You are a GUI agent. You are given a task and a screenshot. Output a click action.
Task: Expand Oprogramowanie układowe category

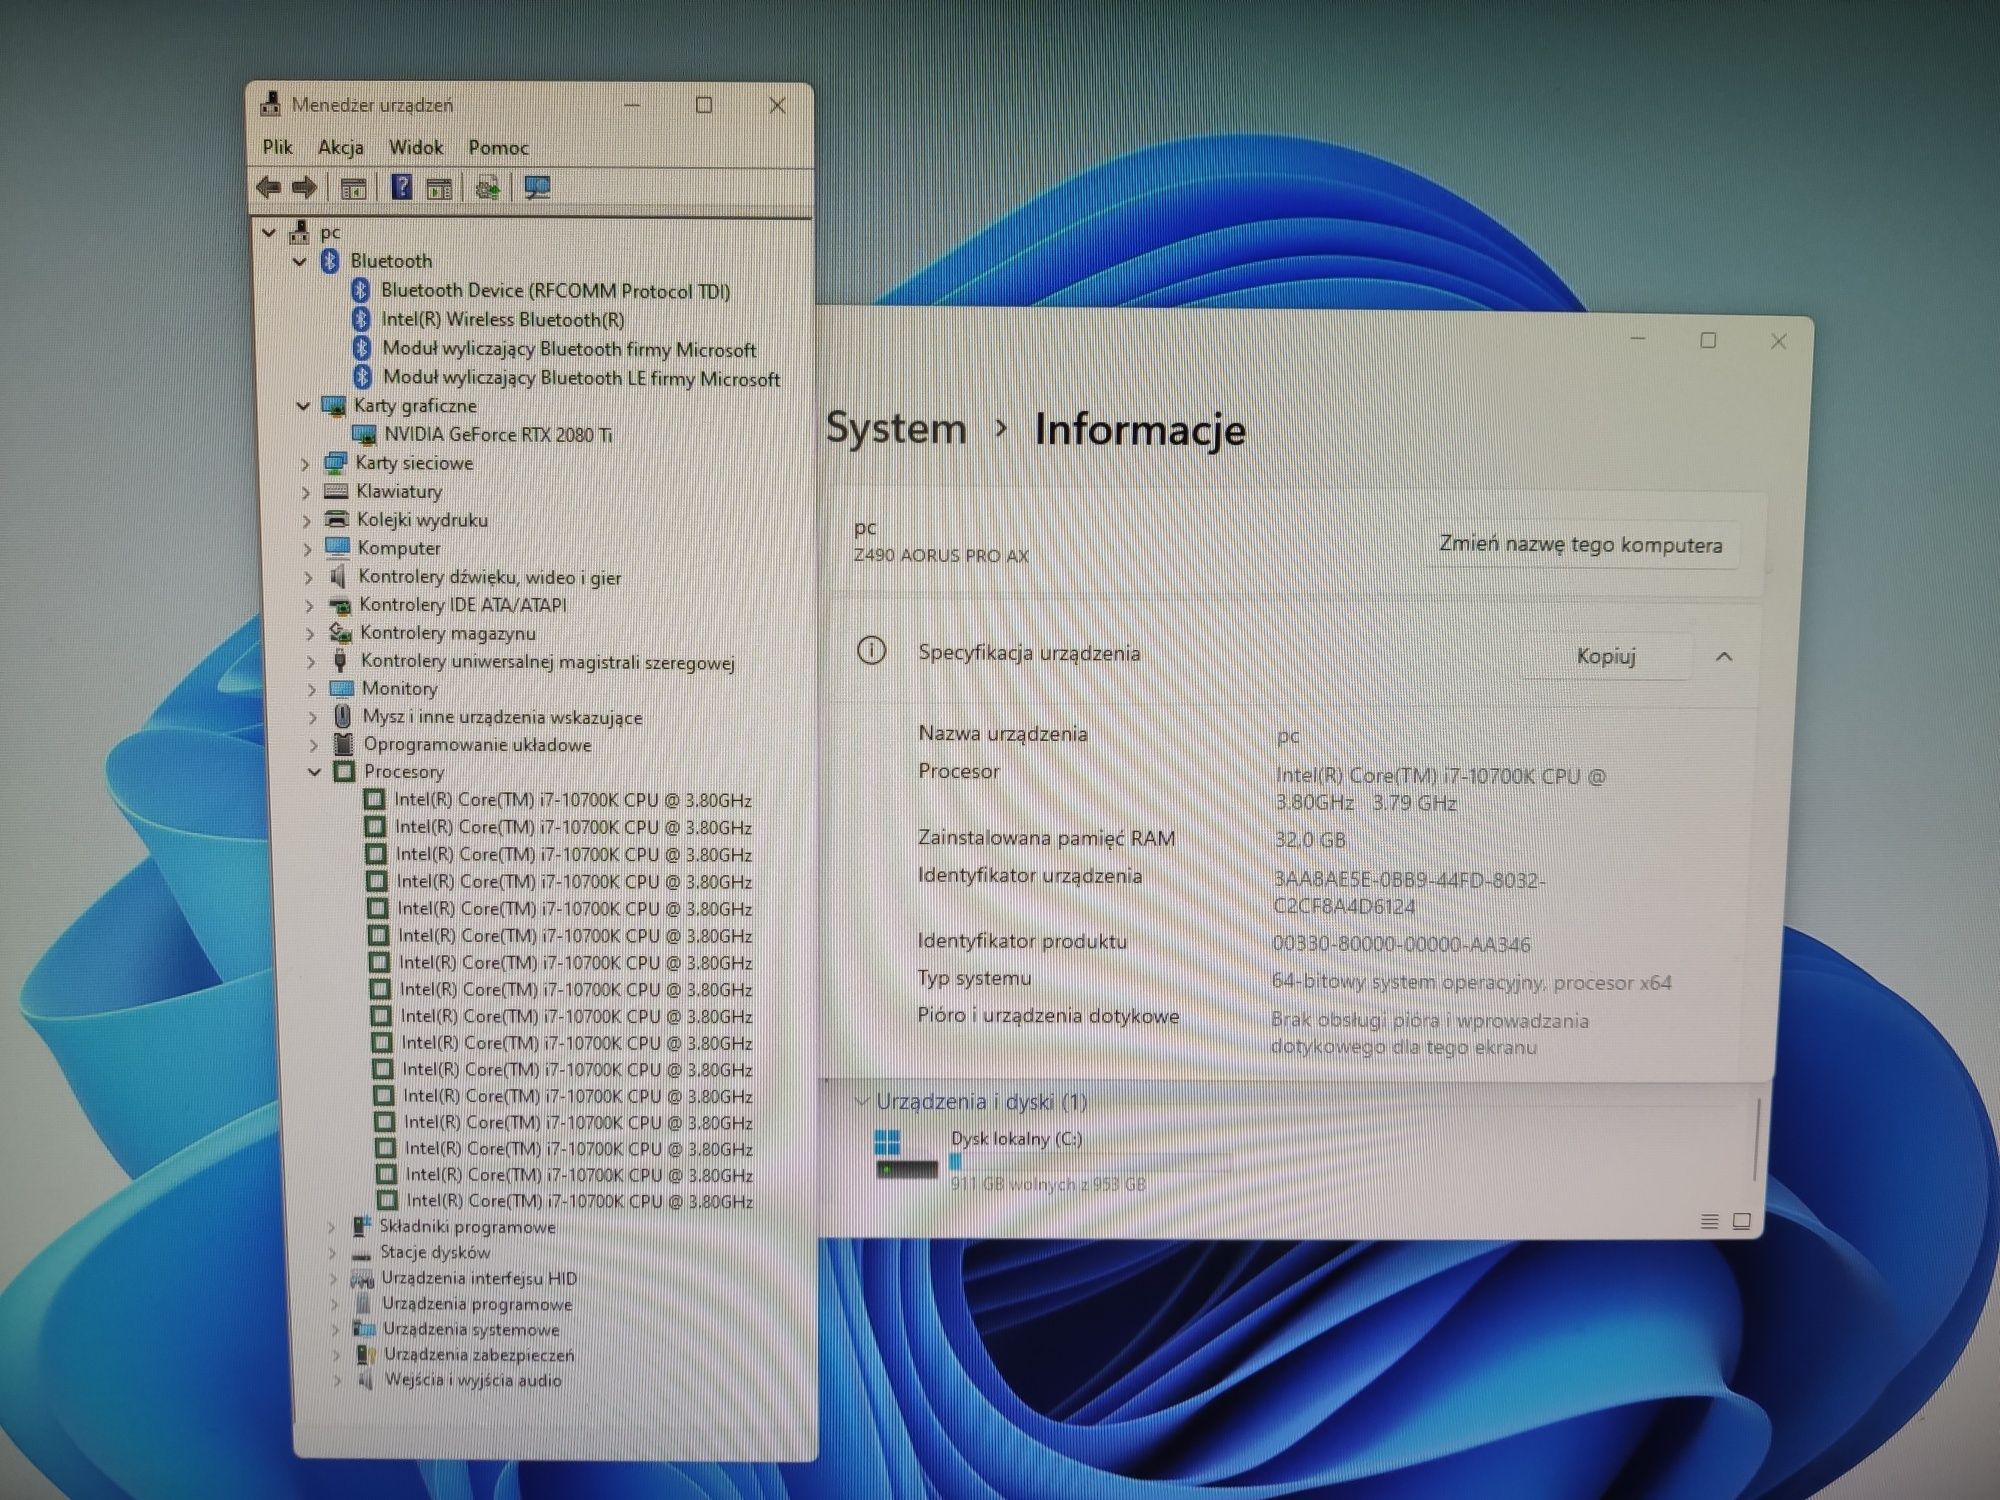[313, 745]
